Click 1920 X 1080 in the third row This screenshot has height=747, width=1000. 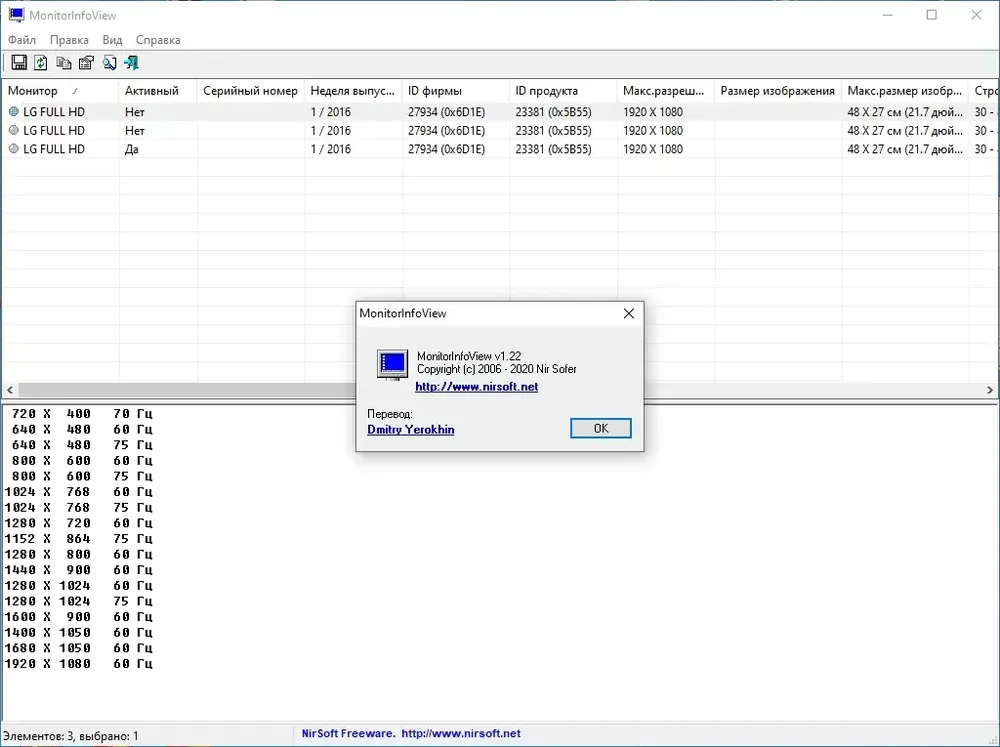(x=653, y=149)
